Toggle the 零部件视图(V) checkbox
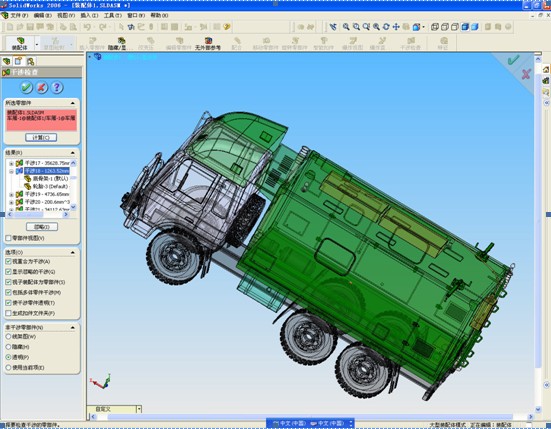This screenshot has height=429, width=551. tap(8, 238)
